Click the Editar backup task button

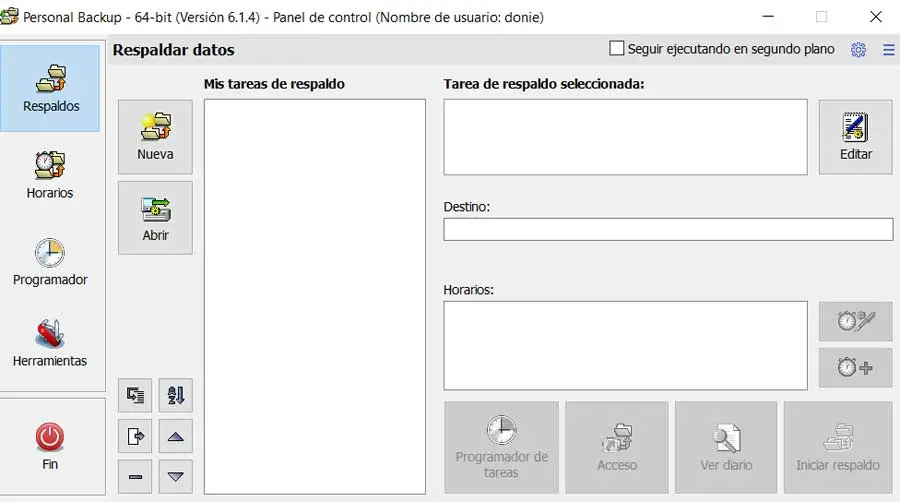(855, 137)
